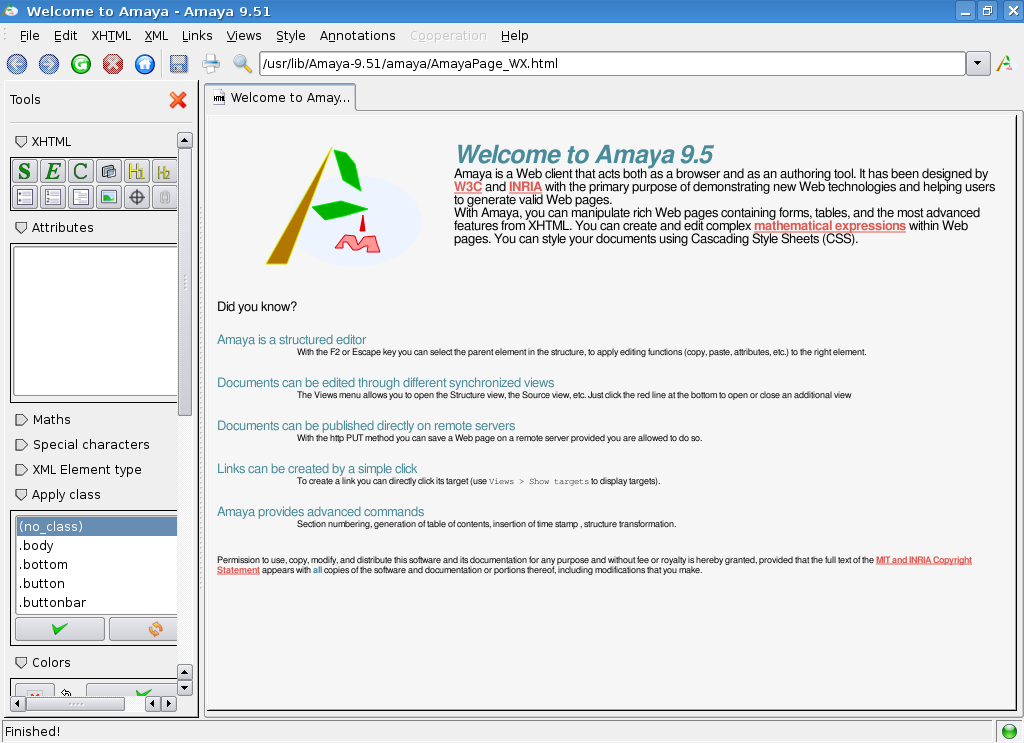Refresh the class list with orange arrows
1024x743 pixels.
click(x=144, y=629)
